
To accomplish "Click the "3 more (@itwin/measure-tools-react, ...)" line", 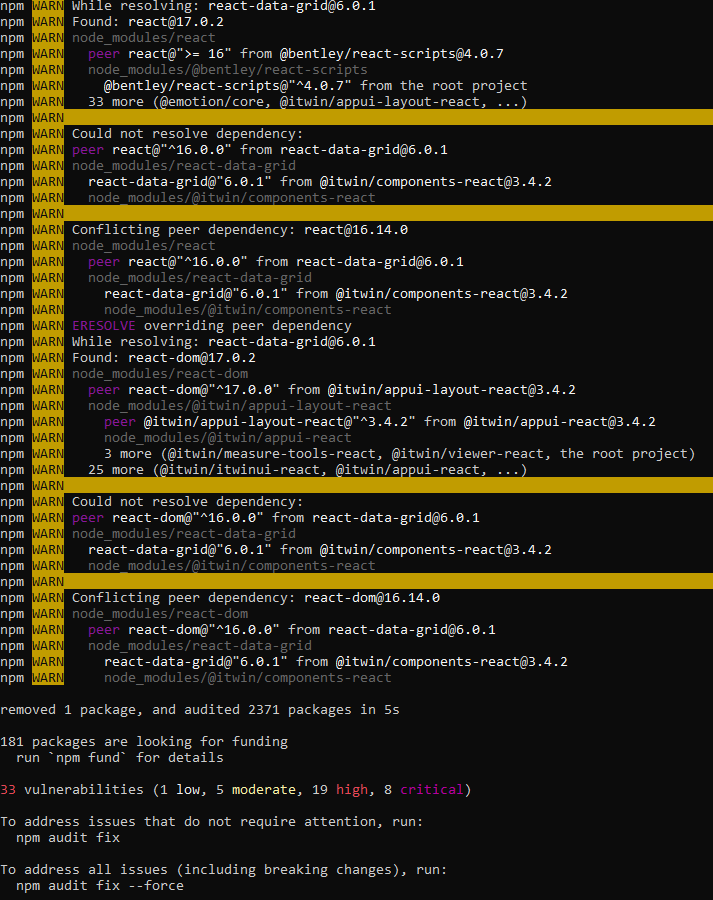I will (x=400, y=454).
